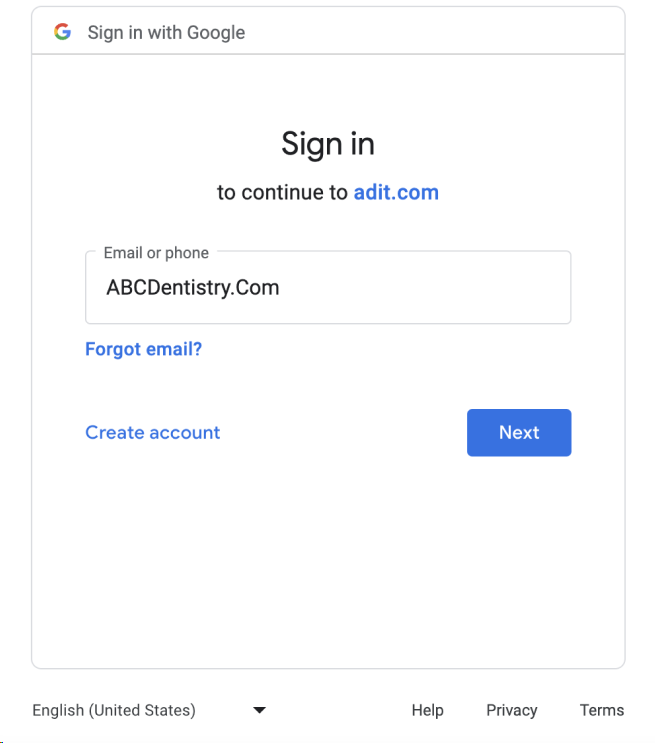The height and width of the screenshot is (743, 655).
Task: Click the ABCDentistry.Com text in field
Action: (193, 288)
